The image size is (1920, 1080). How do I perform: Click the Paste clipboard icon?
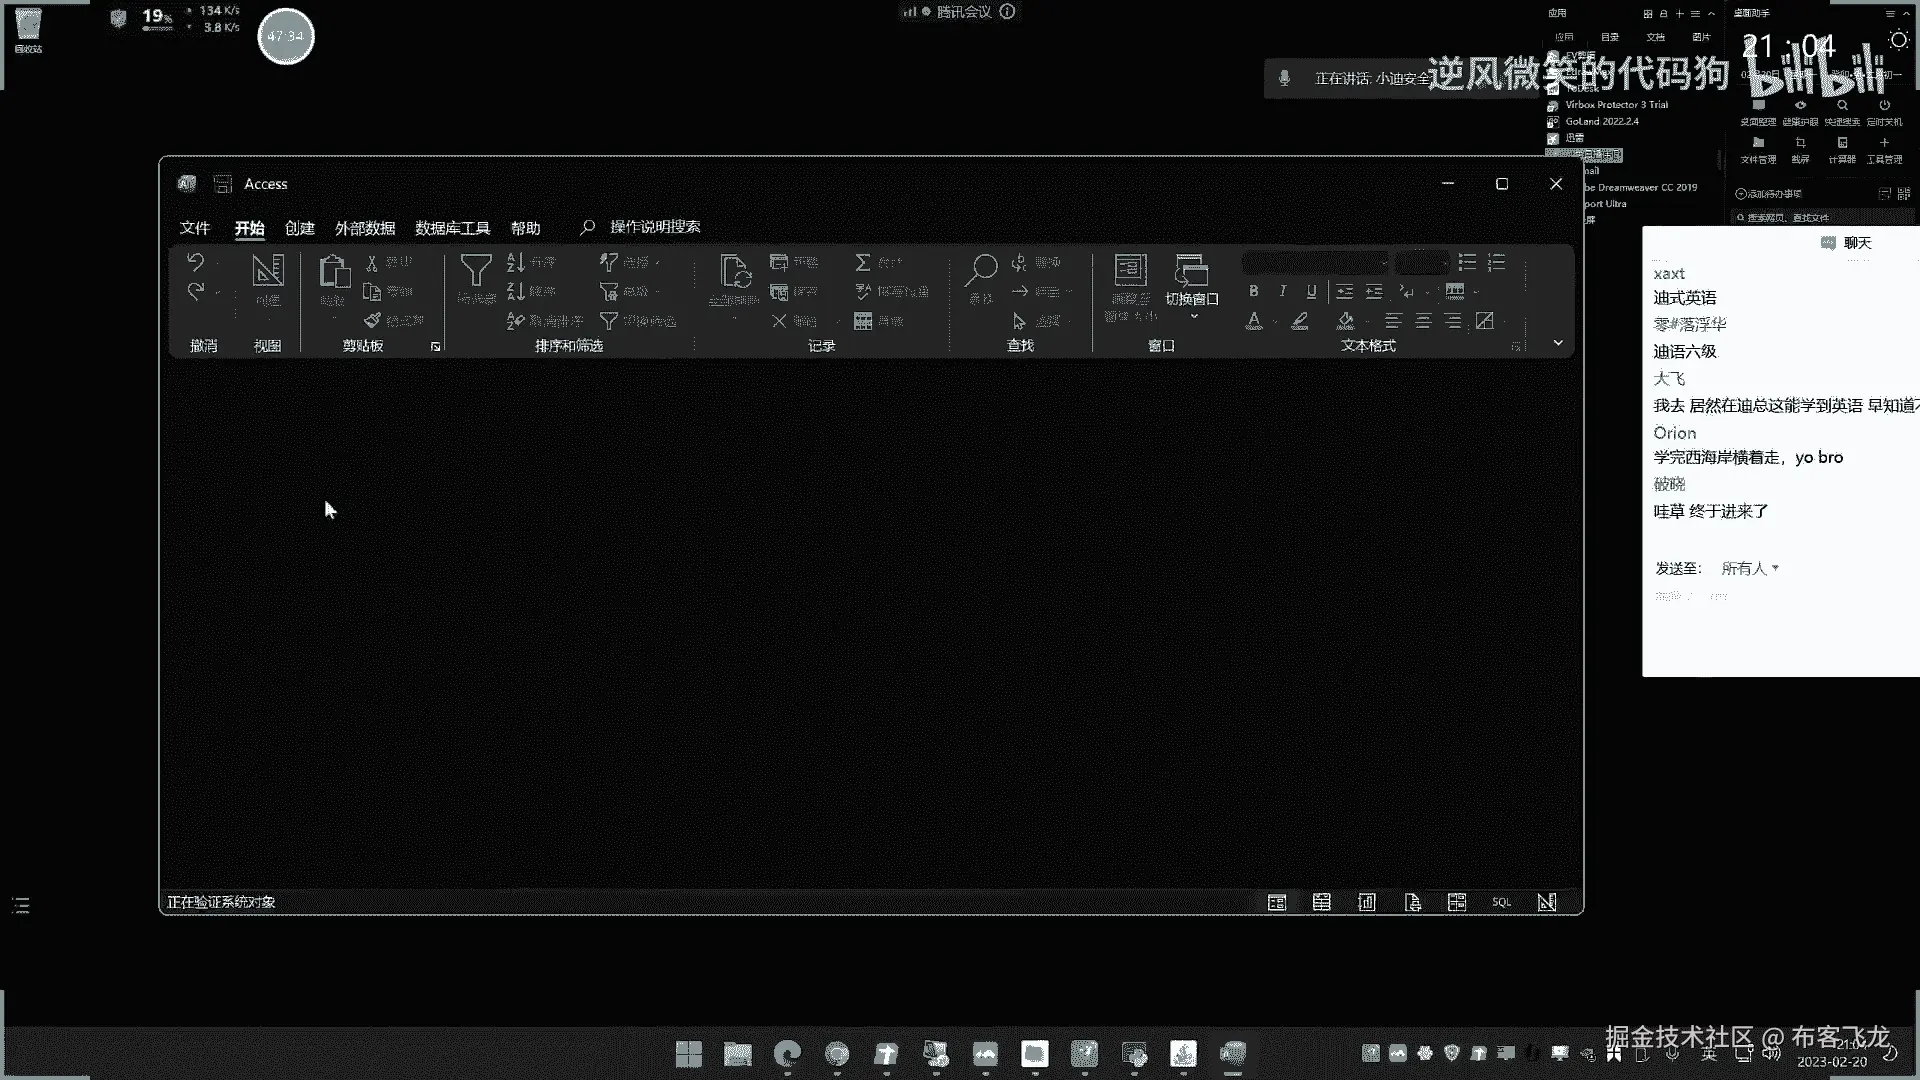[x=334, y=272]
